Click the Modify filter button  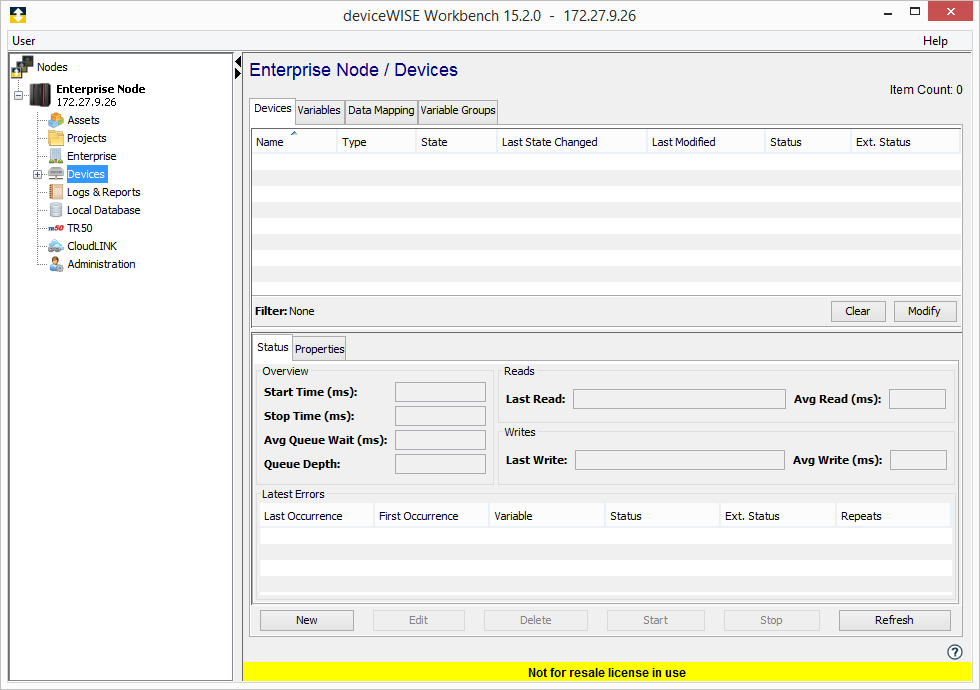[x=924, y=311]
